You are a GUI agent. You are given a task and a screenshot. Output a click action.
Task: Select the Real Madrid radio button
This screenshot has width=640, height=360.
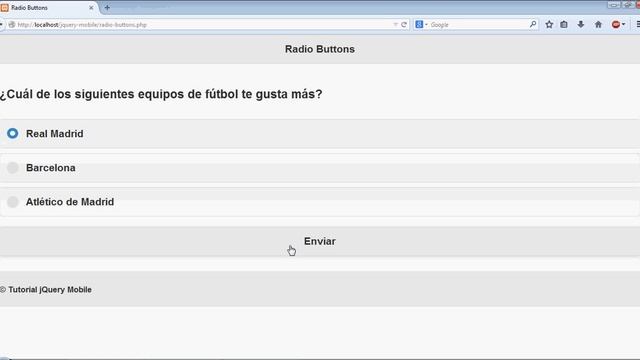13,133
